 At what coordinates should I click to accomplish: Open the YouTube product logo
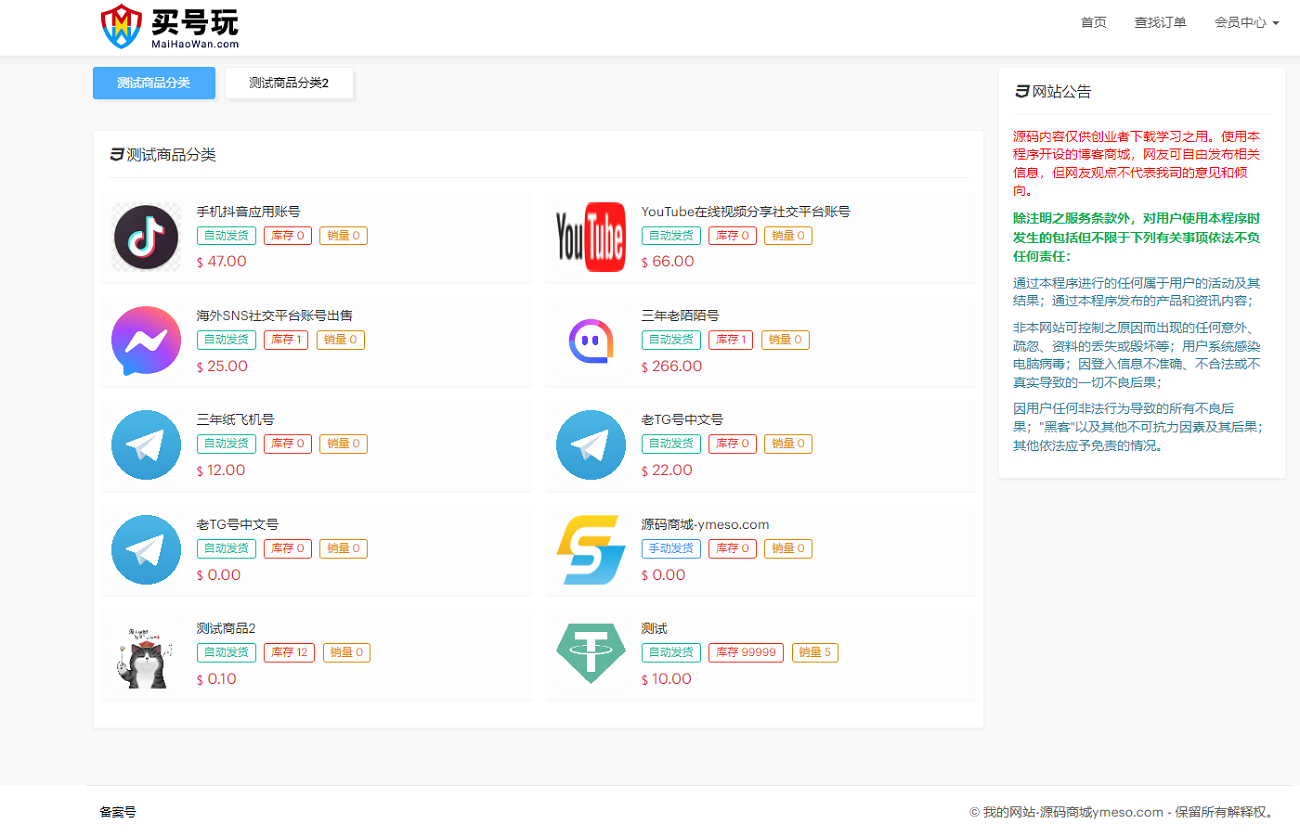coord(590,237)
